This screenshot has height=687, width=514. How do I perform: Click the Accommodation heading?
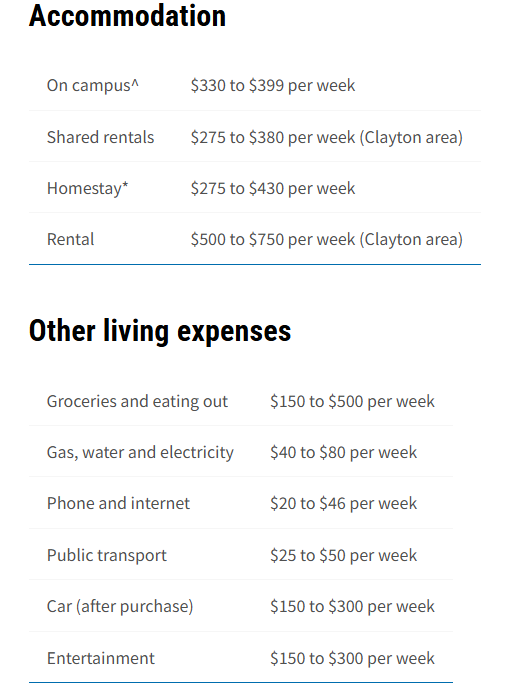pos(128,16)
